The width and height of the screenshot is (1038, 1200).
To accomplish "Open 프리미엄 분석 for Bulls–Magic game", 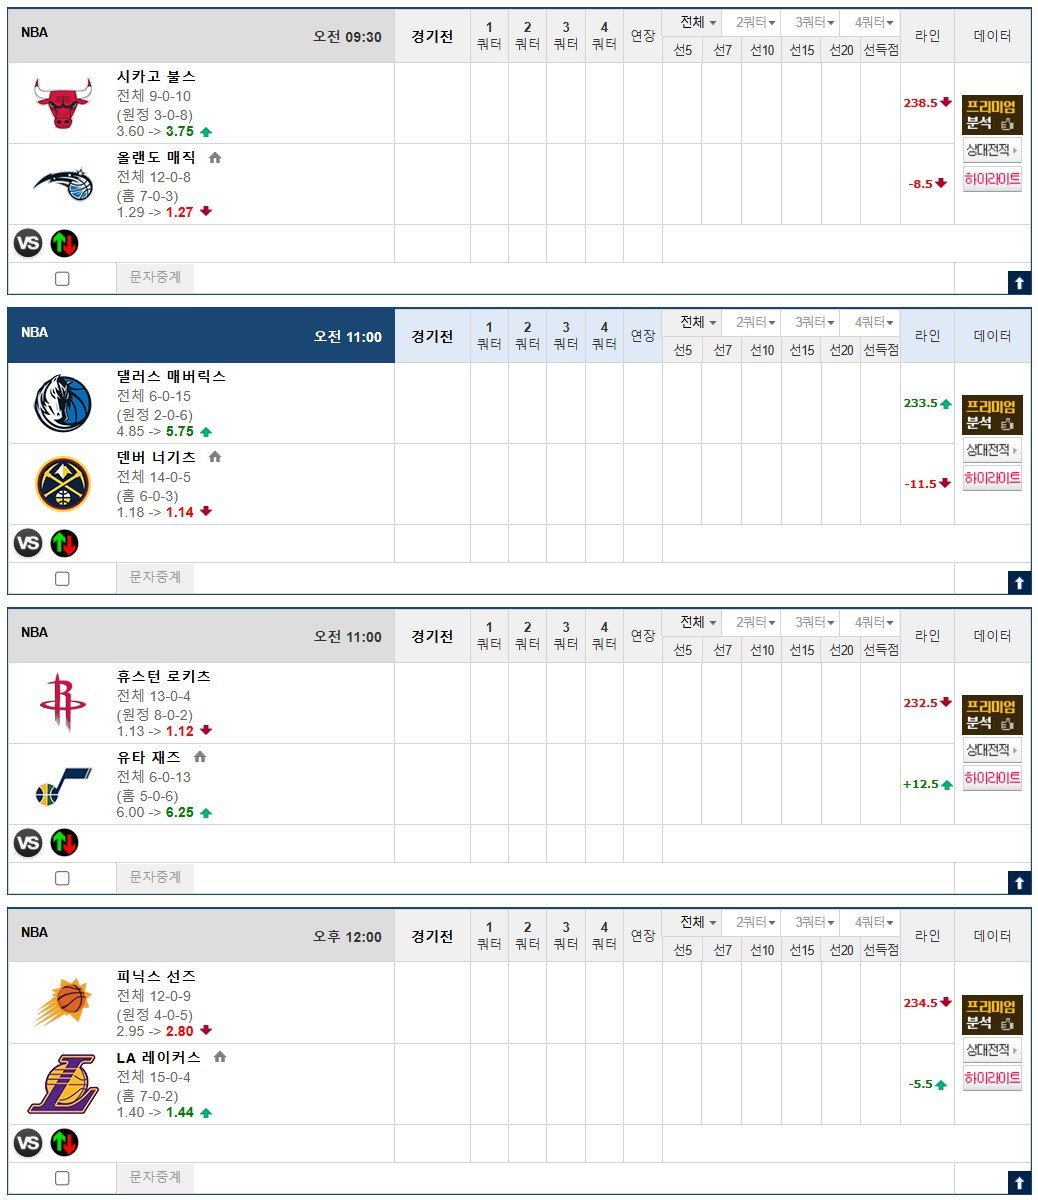I will pyautogui.click(x=992, y=115).
